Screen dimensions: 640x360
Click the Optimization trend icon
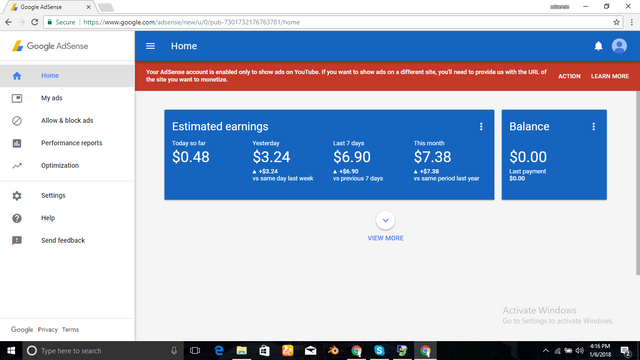pyautogui.click(x=17, y=166)
